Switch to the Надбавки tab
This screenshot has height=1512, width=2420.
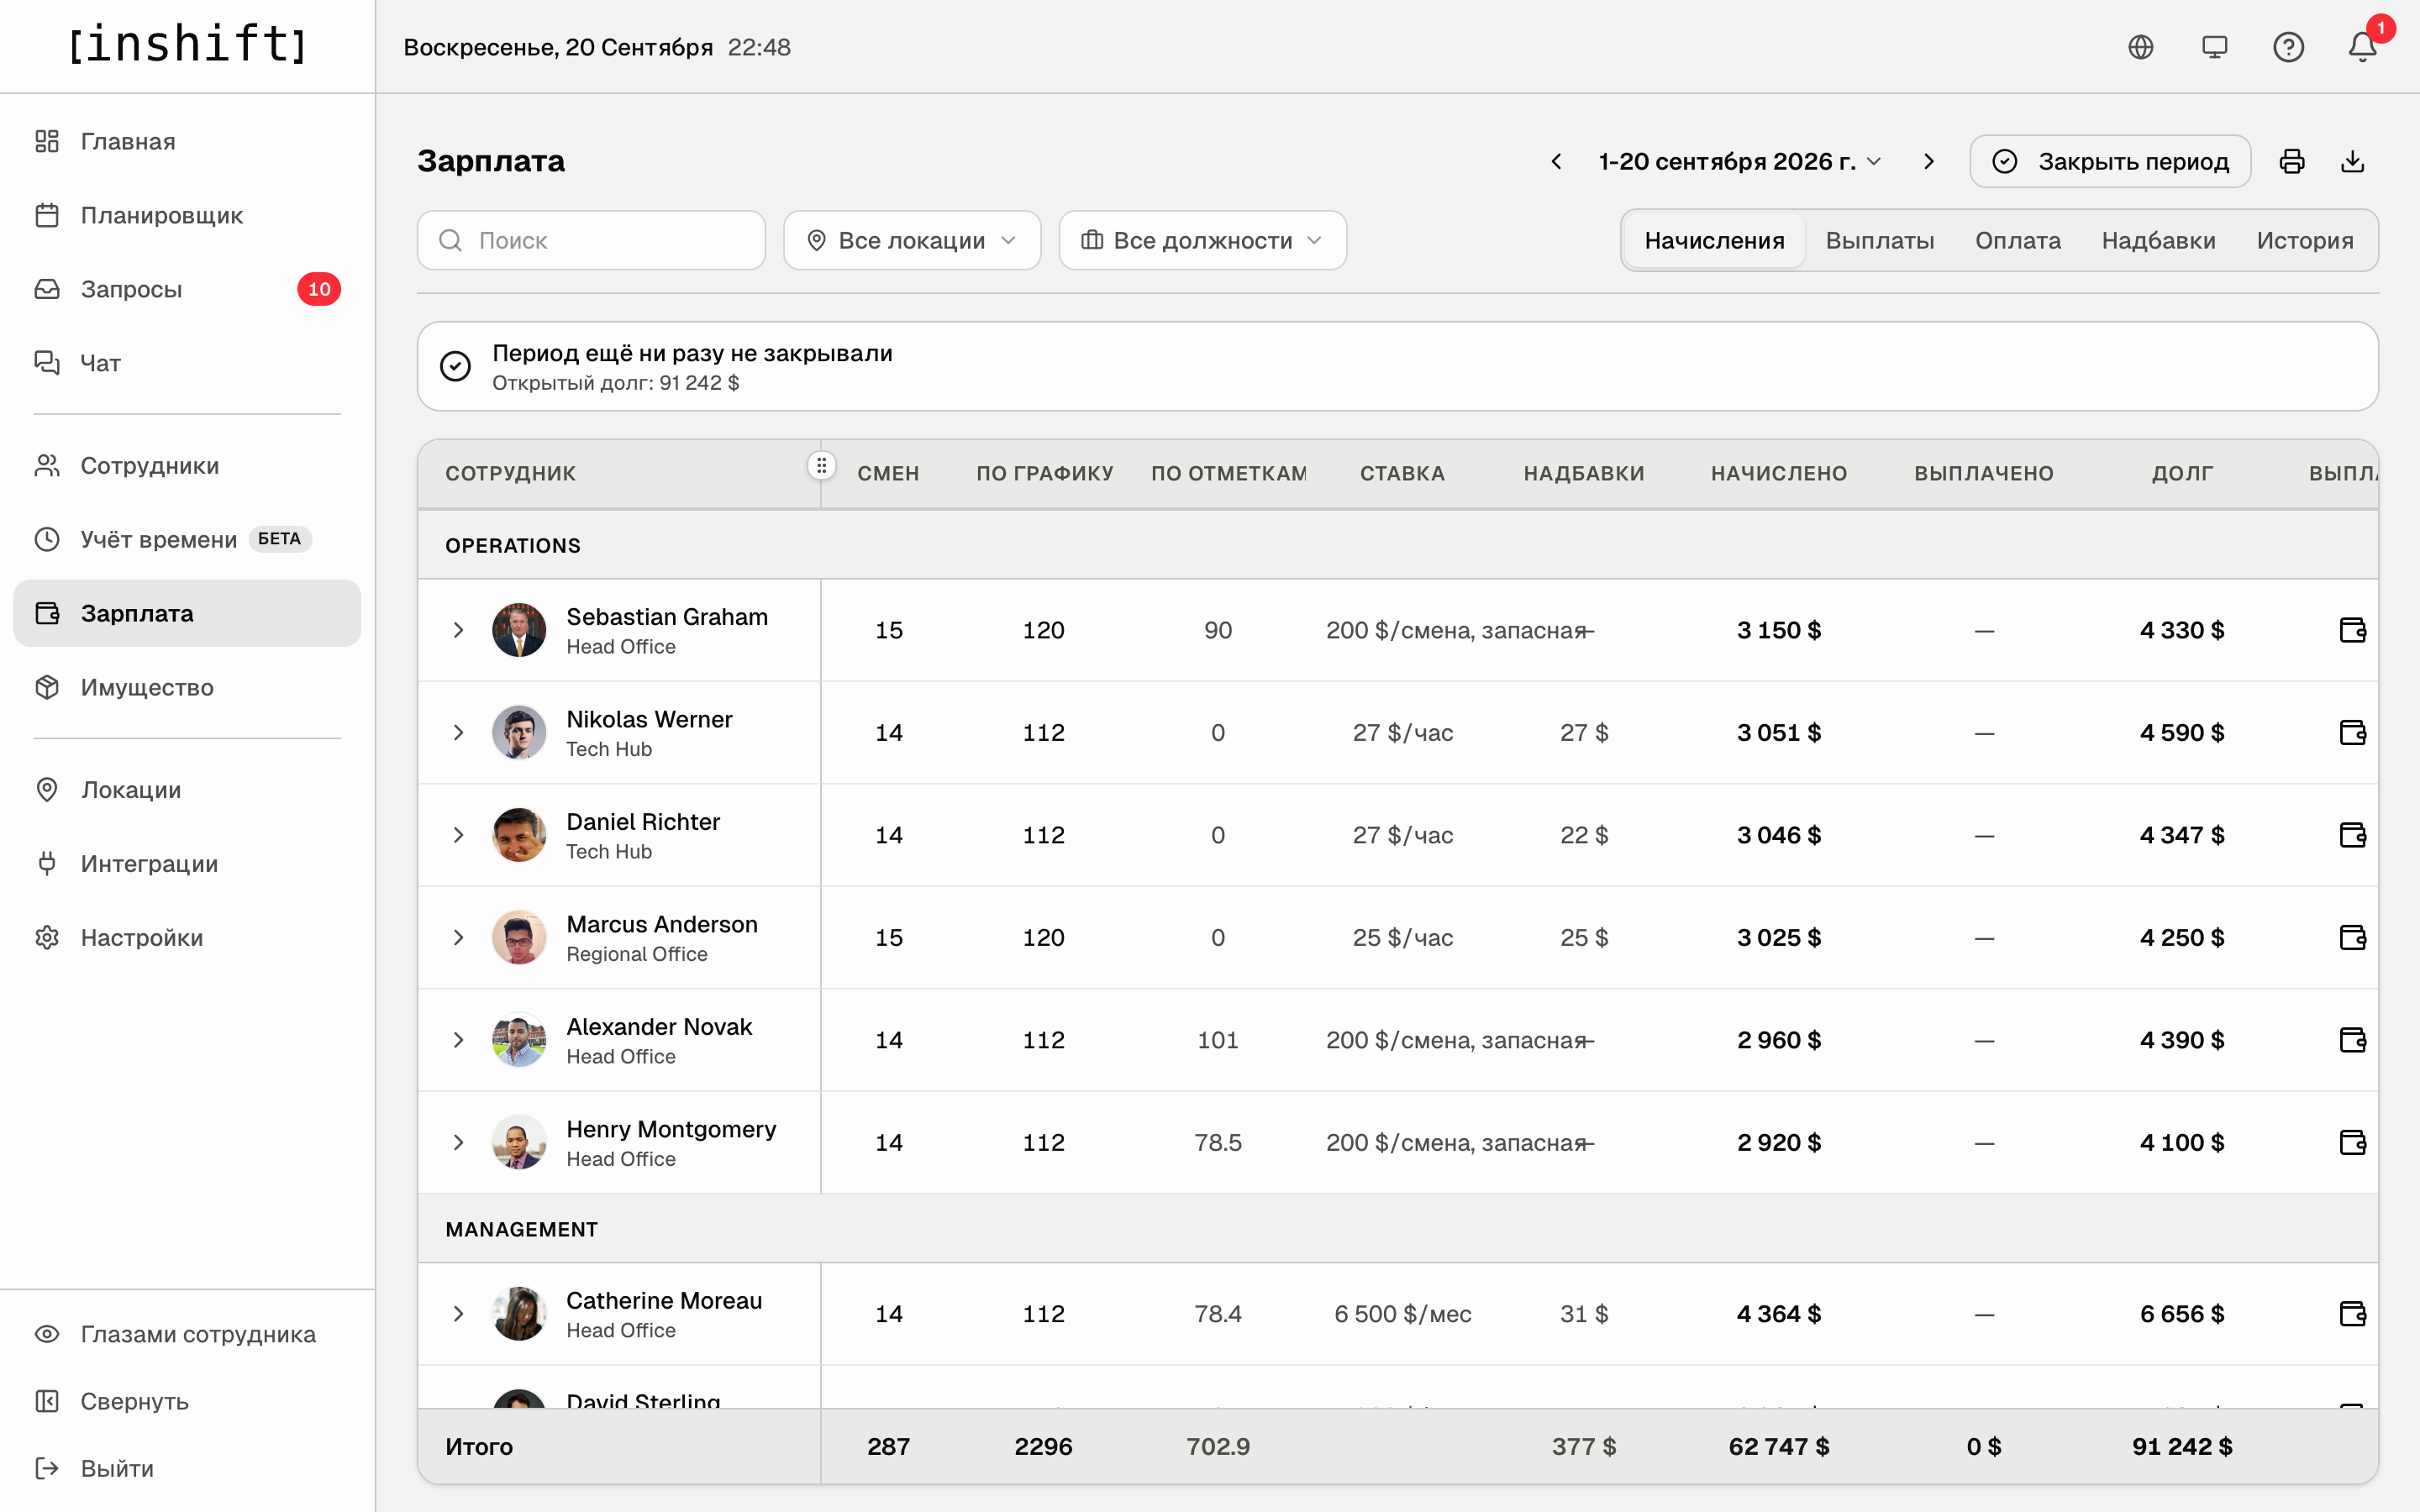(x=2158, y=240)
